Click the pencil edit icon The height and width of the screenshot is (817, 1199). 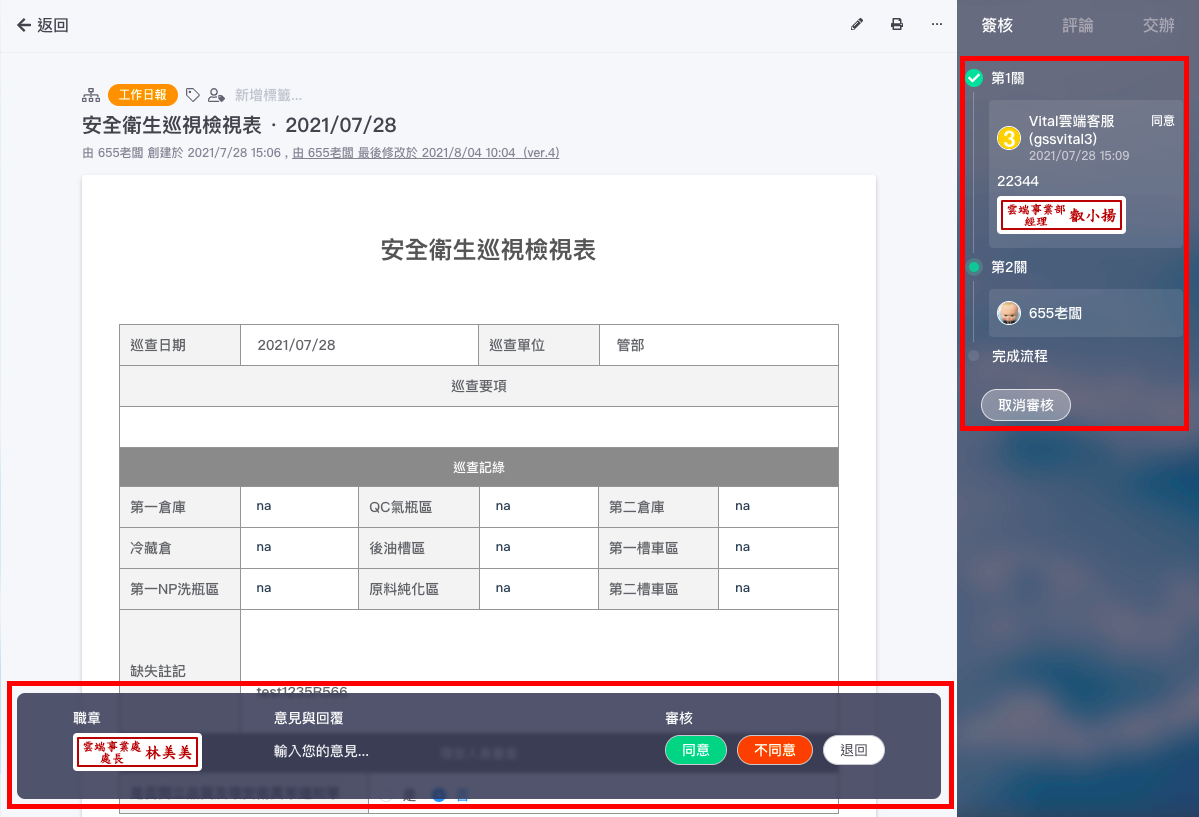(x=856, y=25)
